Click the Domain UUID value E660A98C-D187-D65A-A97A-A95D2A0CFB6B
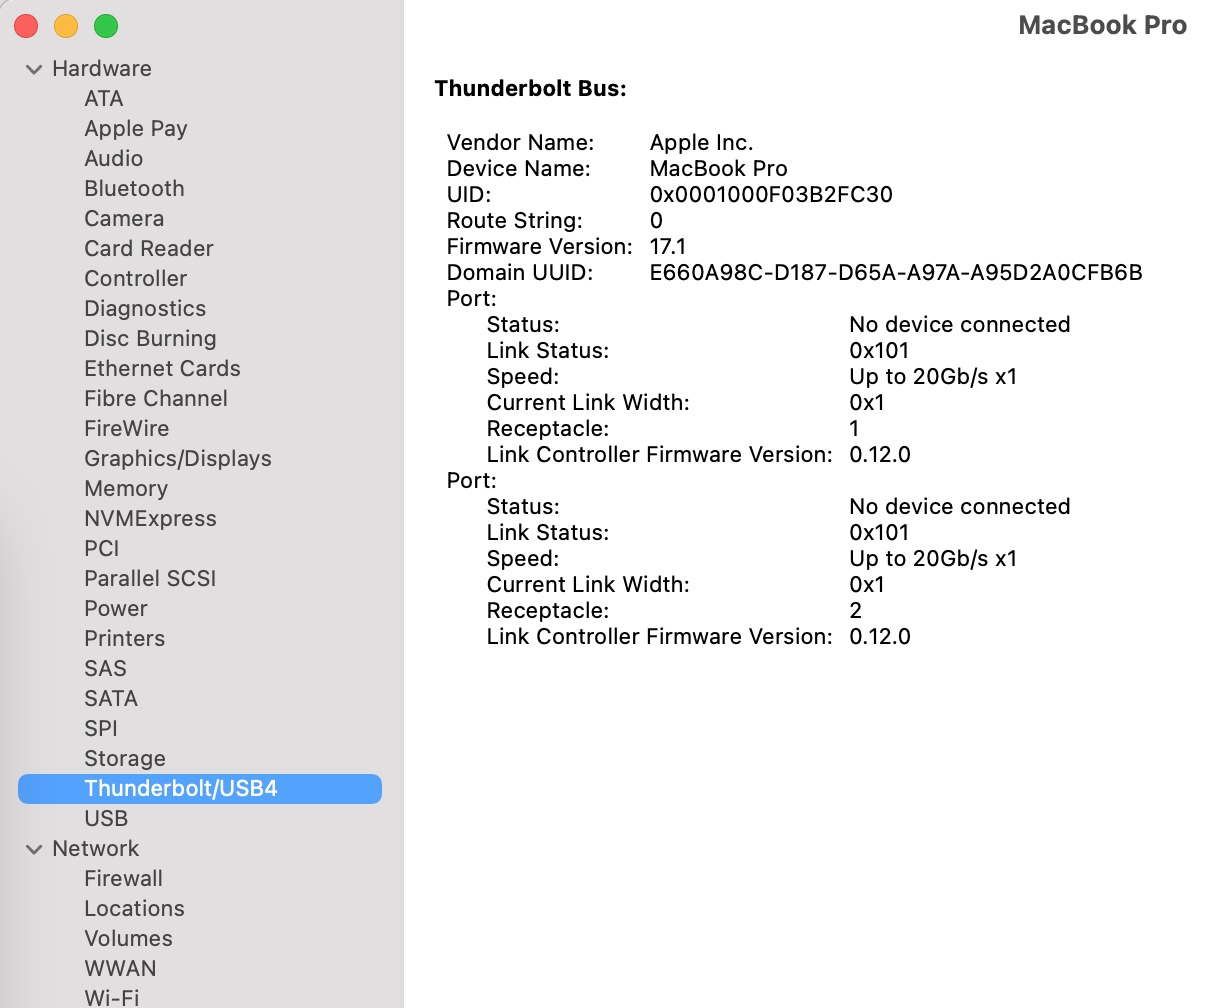 (896, 273)
